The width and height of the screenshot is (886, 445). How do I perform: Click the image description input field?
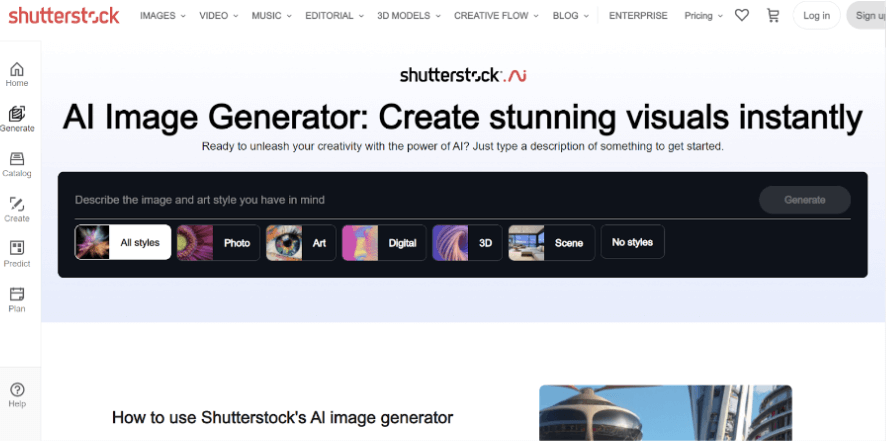(410, 200)
